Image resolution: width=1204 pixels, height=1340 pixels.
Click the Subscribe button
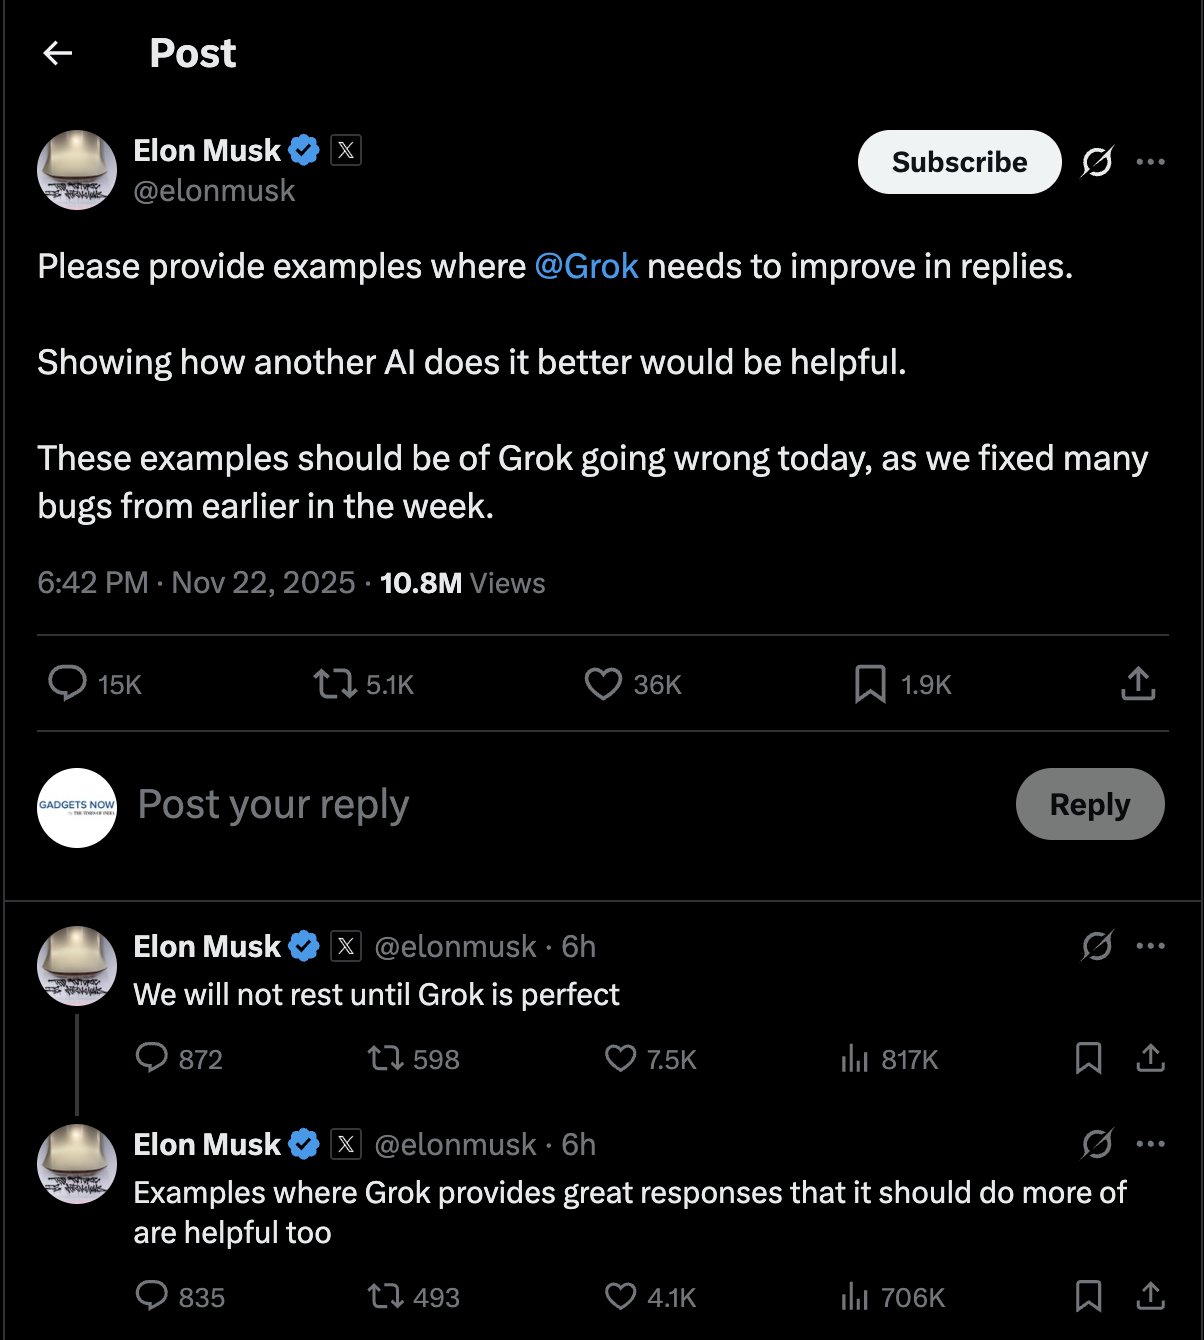958,161
